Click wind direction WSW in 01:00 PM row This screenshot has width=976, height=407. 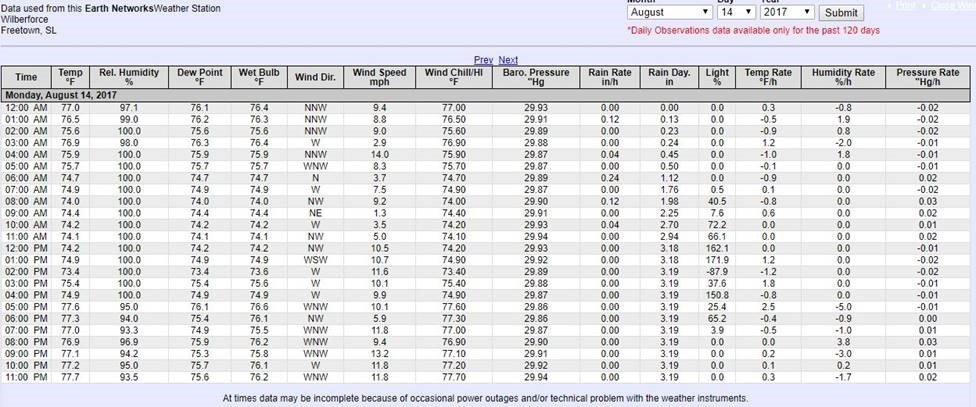(x=316, y=260)
